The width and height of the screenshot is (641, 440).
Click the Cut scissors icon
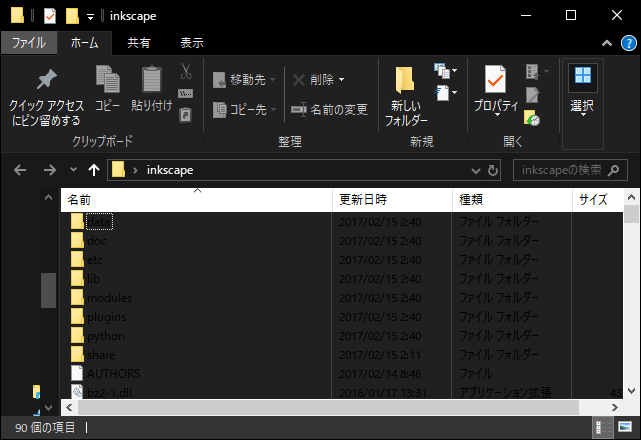[x=186, y=71]
